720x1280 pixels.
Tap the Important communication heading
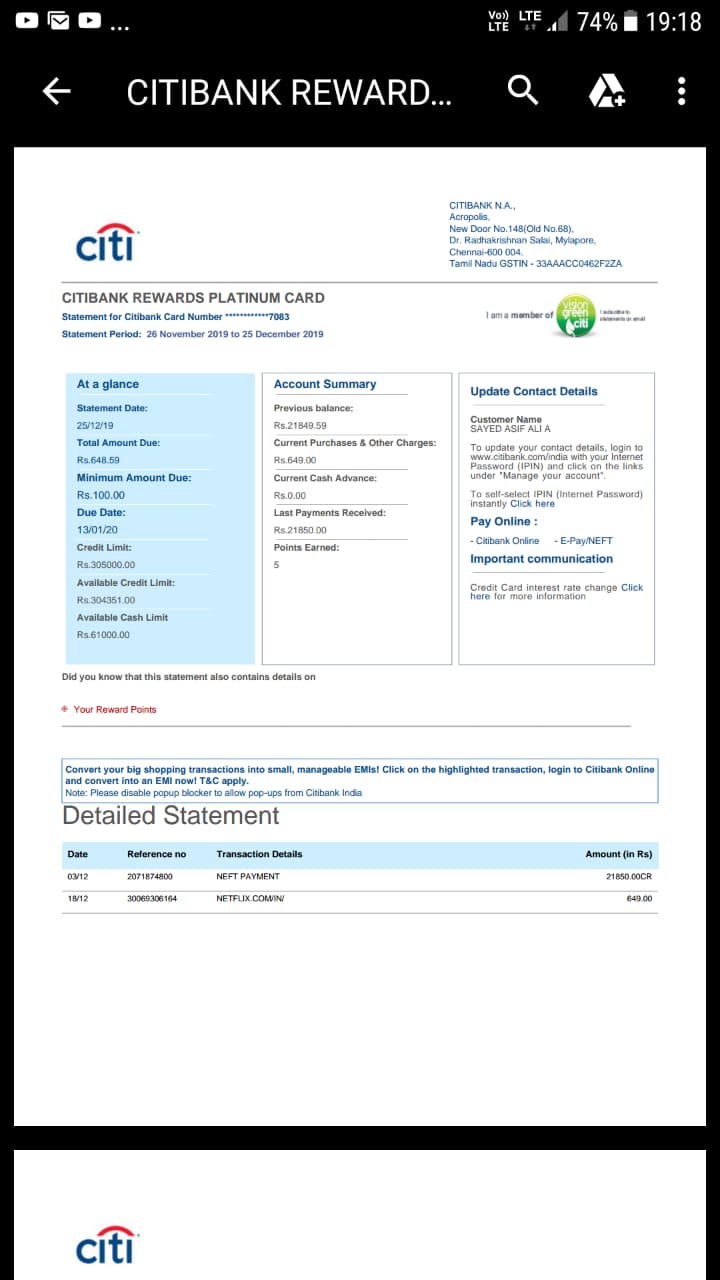(x=542, y=559)
